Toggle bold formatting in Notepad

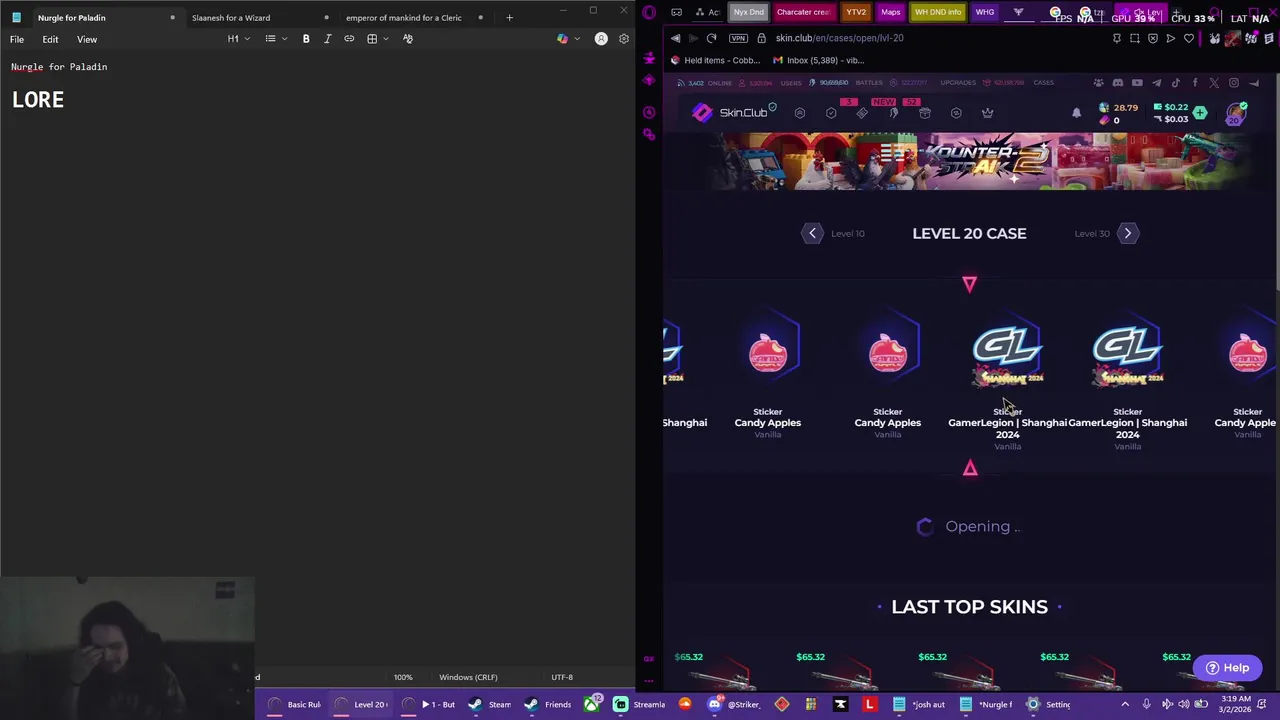click(306, 39)
